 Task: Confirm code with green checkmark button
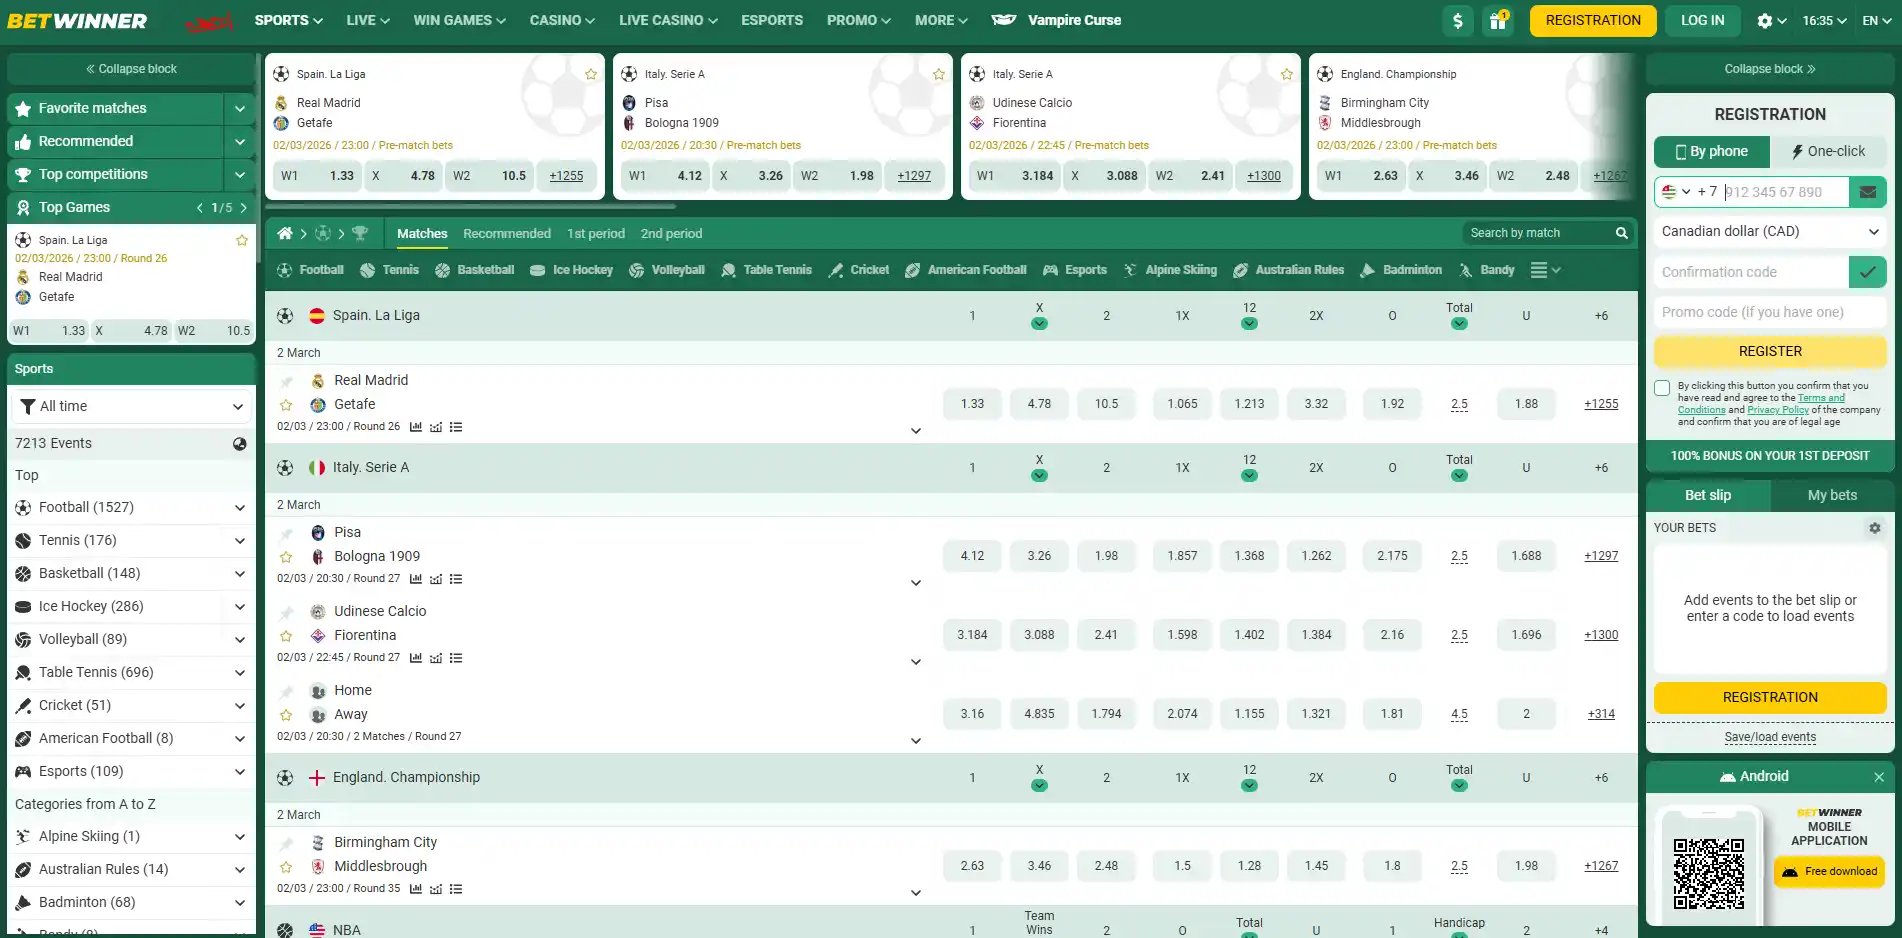click(x=1867, y=272)
